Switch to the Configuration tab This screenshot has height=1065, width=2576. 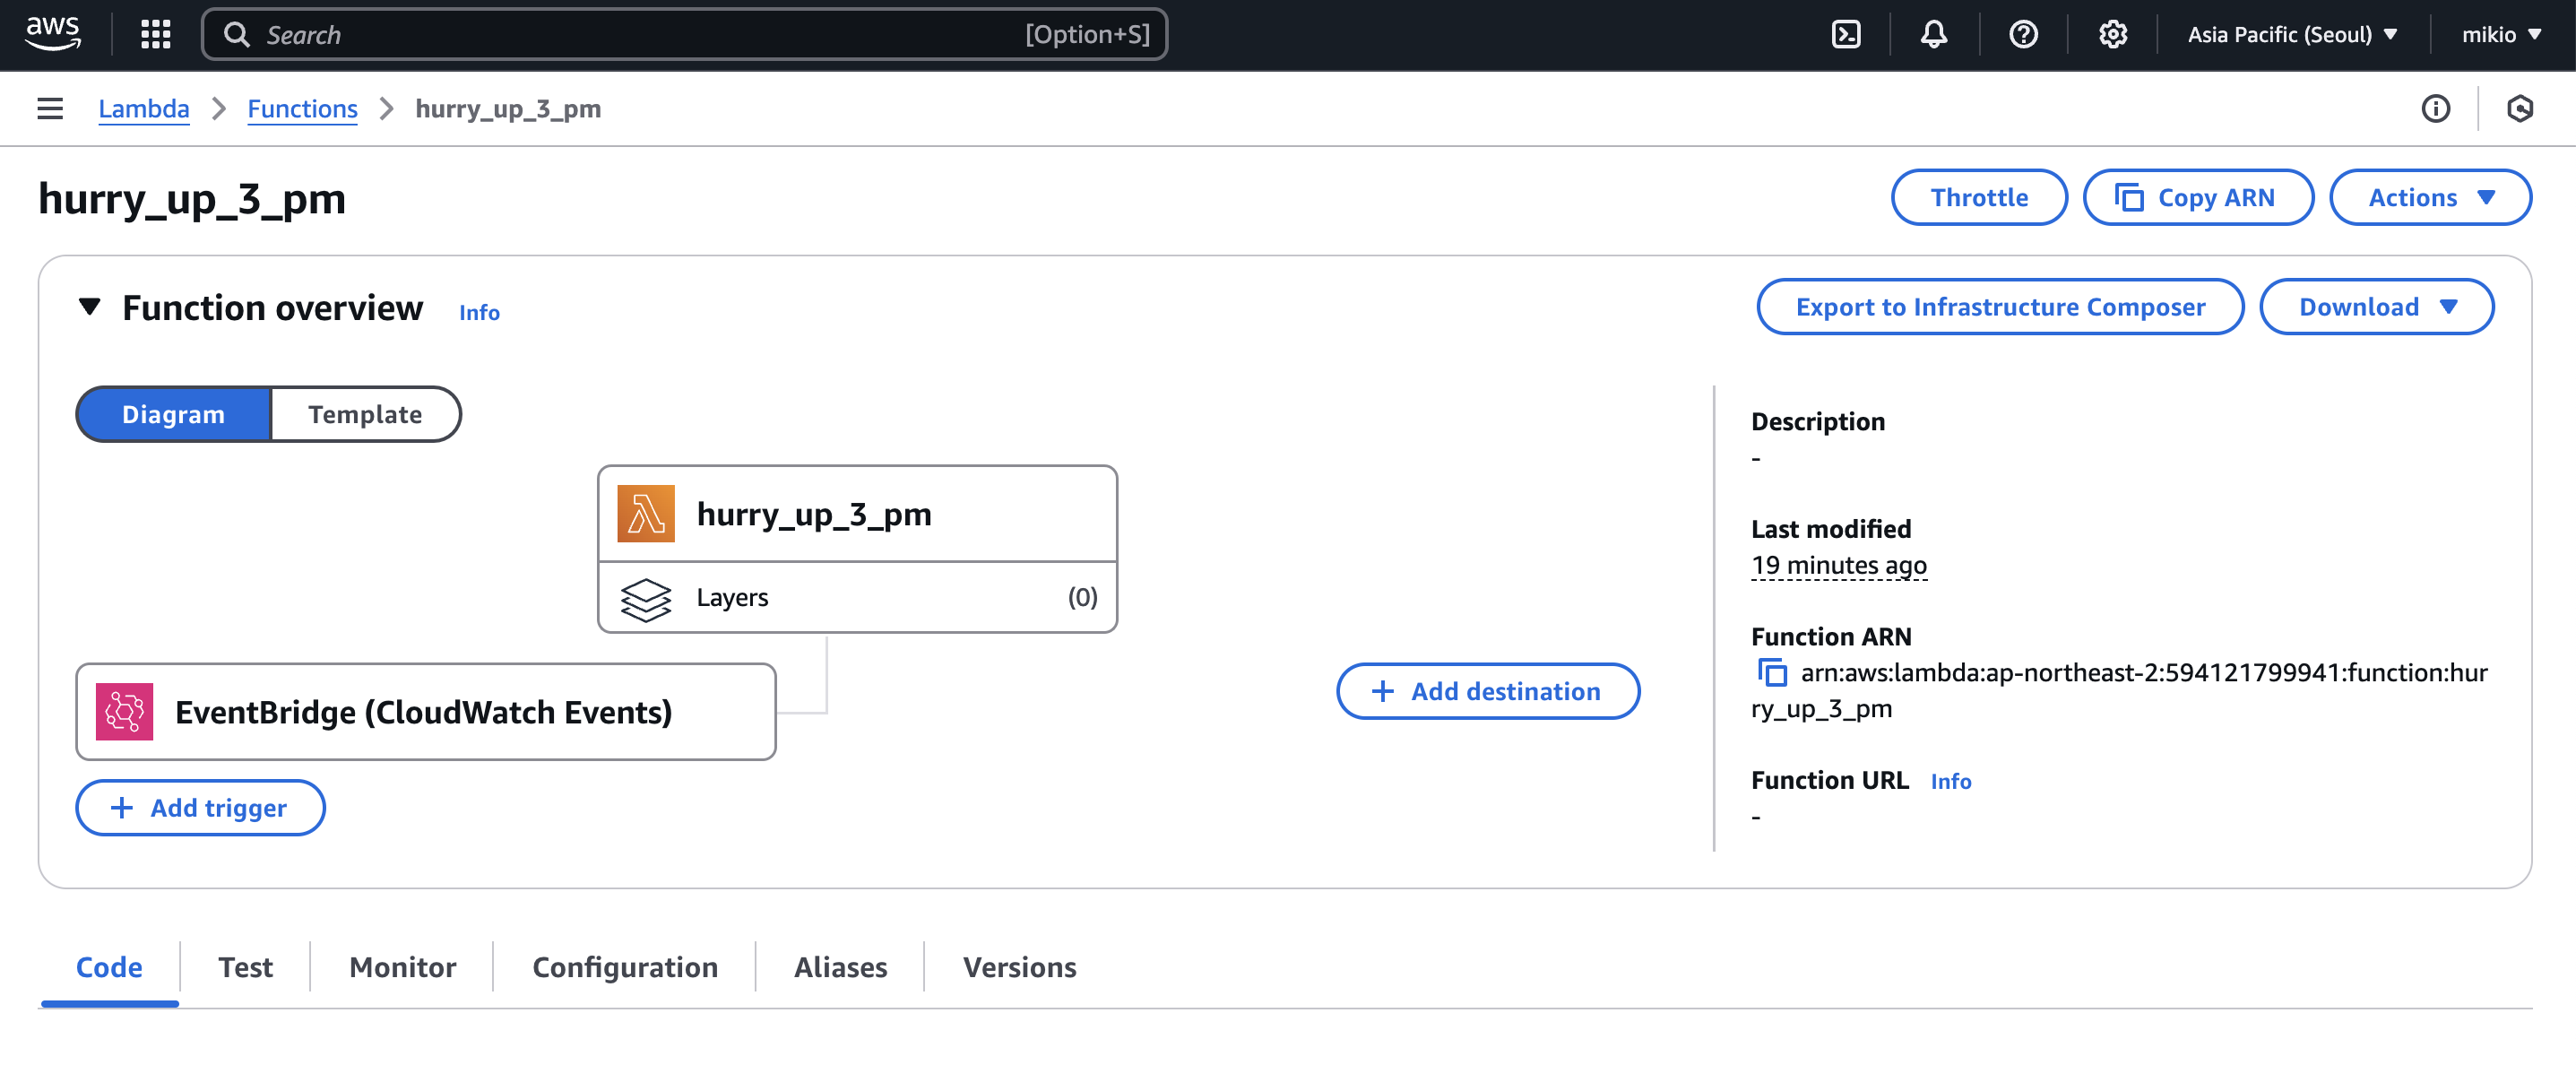(x=625, y=967)
